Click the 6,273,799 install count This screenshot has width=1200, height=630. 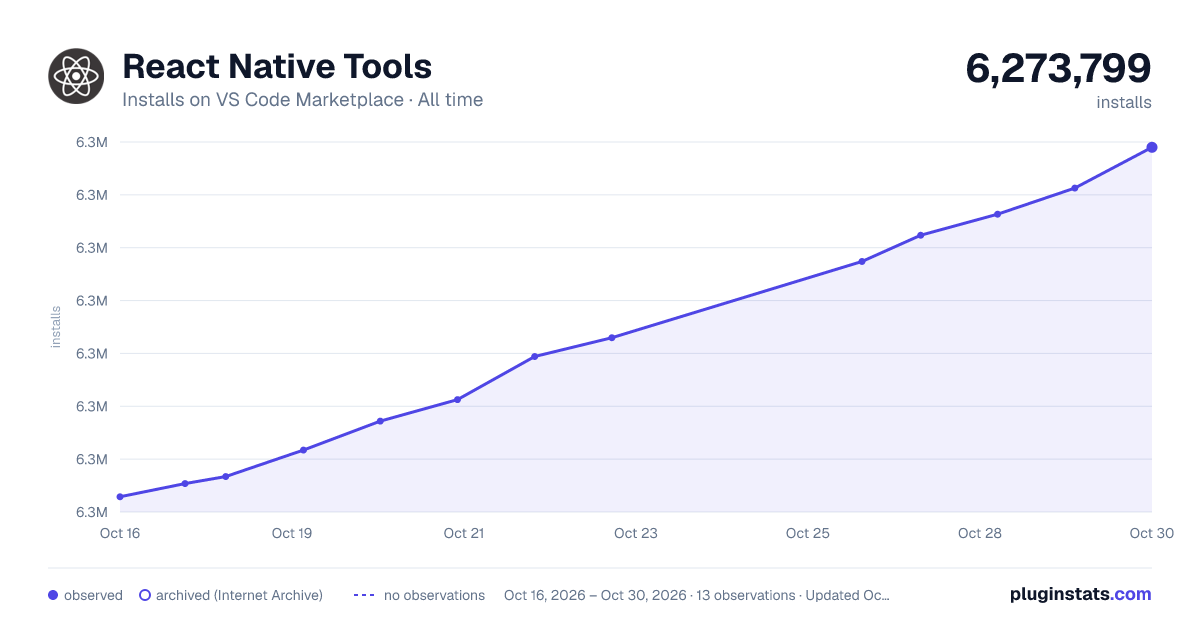coord(1058,68)
